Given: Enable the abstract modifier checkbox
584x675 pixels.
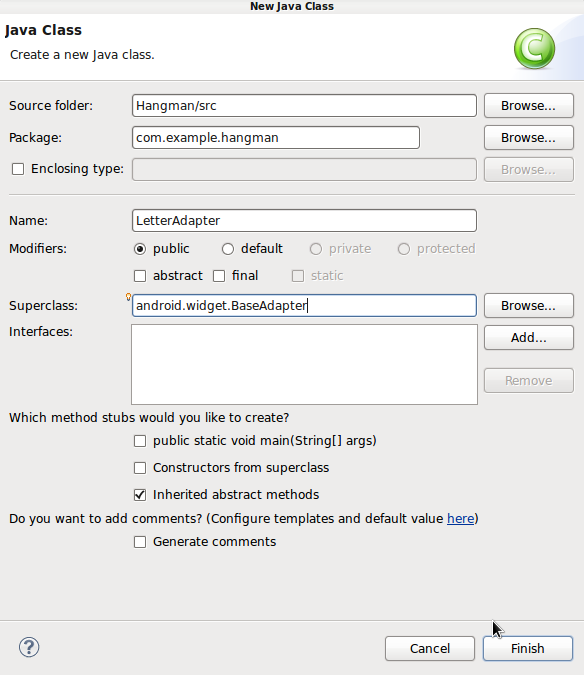Looking at the screenshot, I should (x=140, y=276).
